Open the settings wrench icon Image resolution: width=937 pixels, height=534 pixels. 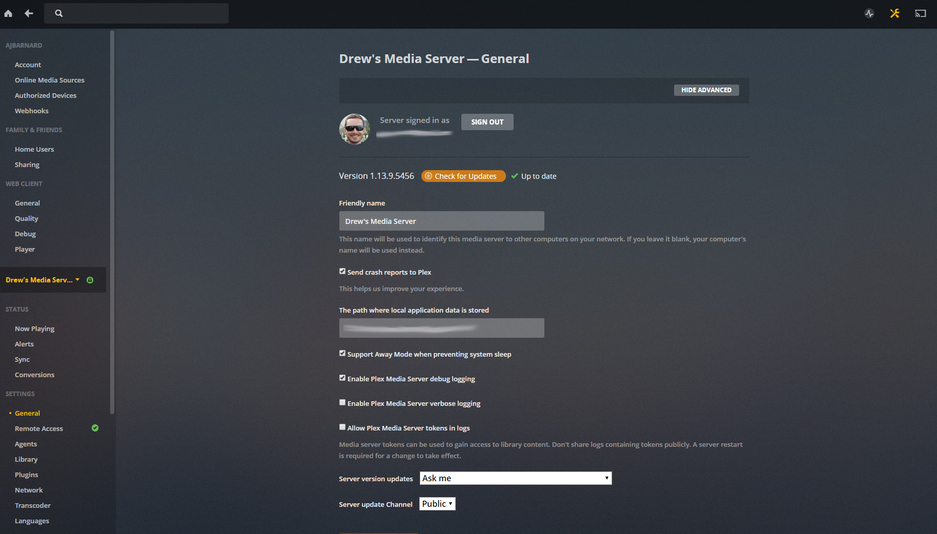895,13
